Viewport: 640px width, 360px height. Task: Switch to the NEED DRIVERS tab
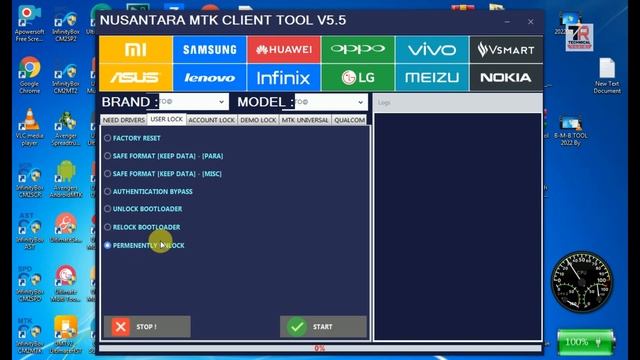(x=124, y=120)
